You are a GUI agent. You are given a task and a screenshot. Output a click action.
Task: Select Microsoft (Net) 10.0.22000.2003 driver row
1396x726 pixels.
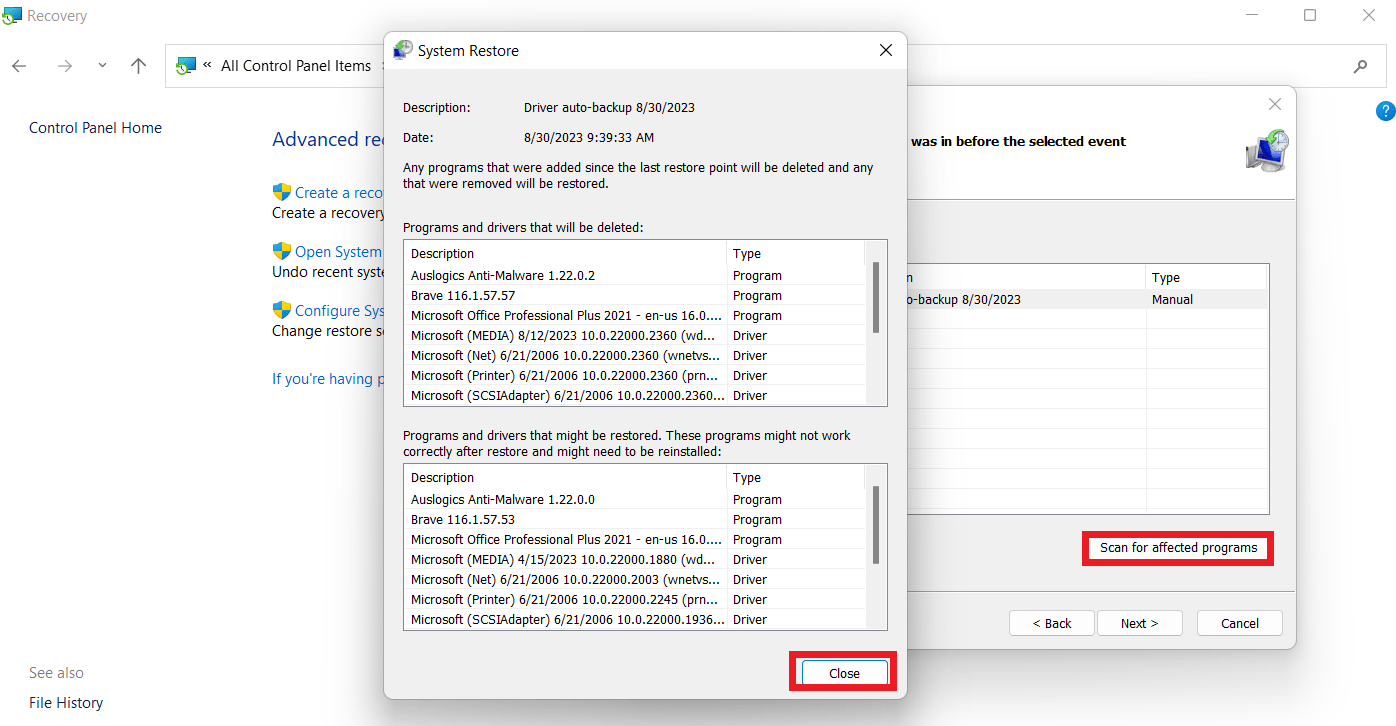[x=635, y=579]
